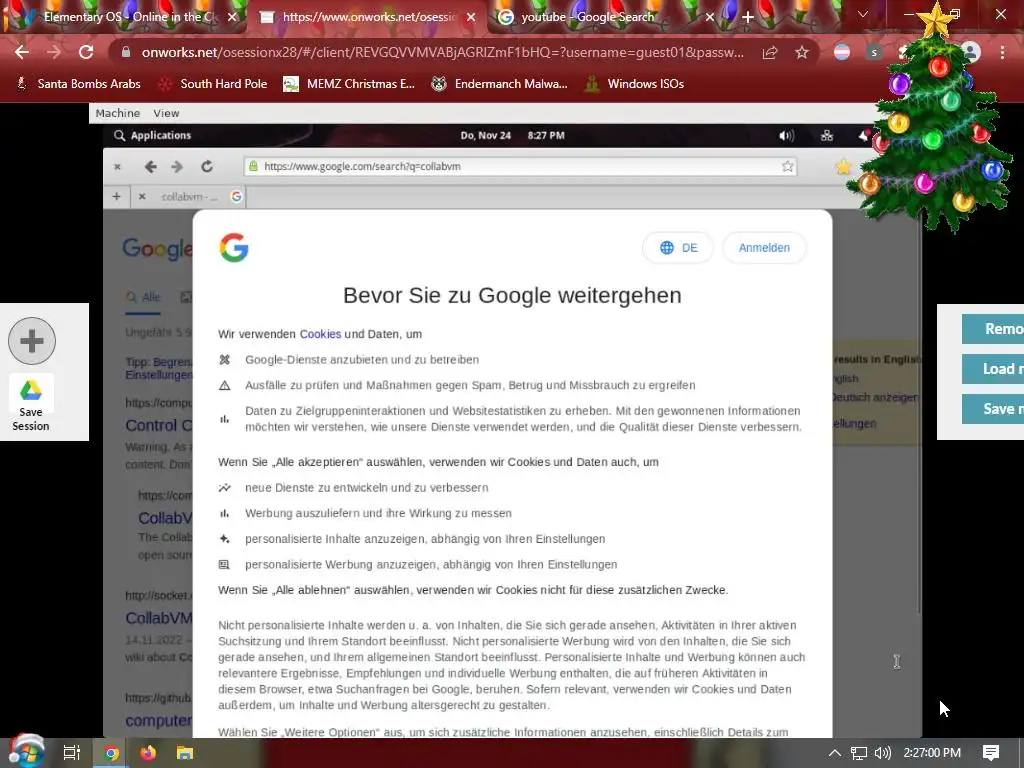
Task: Open the MEMZ Christmas bookmark
Action: pyautogui.click(x=349, y=84)
